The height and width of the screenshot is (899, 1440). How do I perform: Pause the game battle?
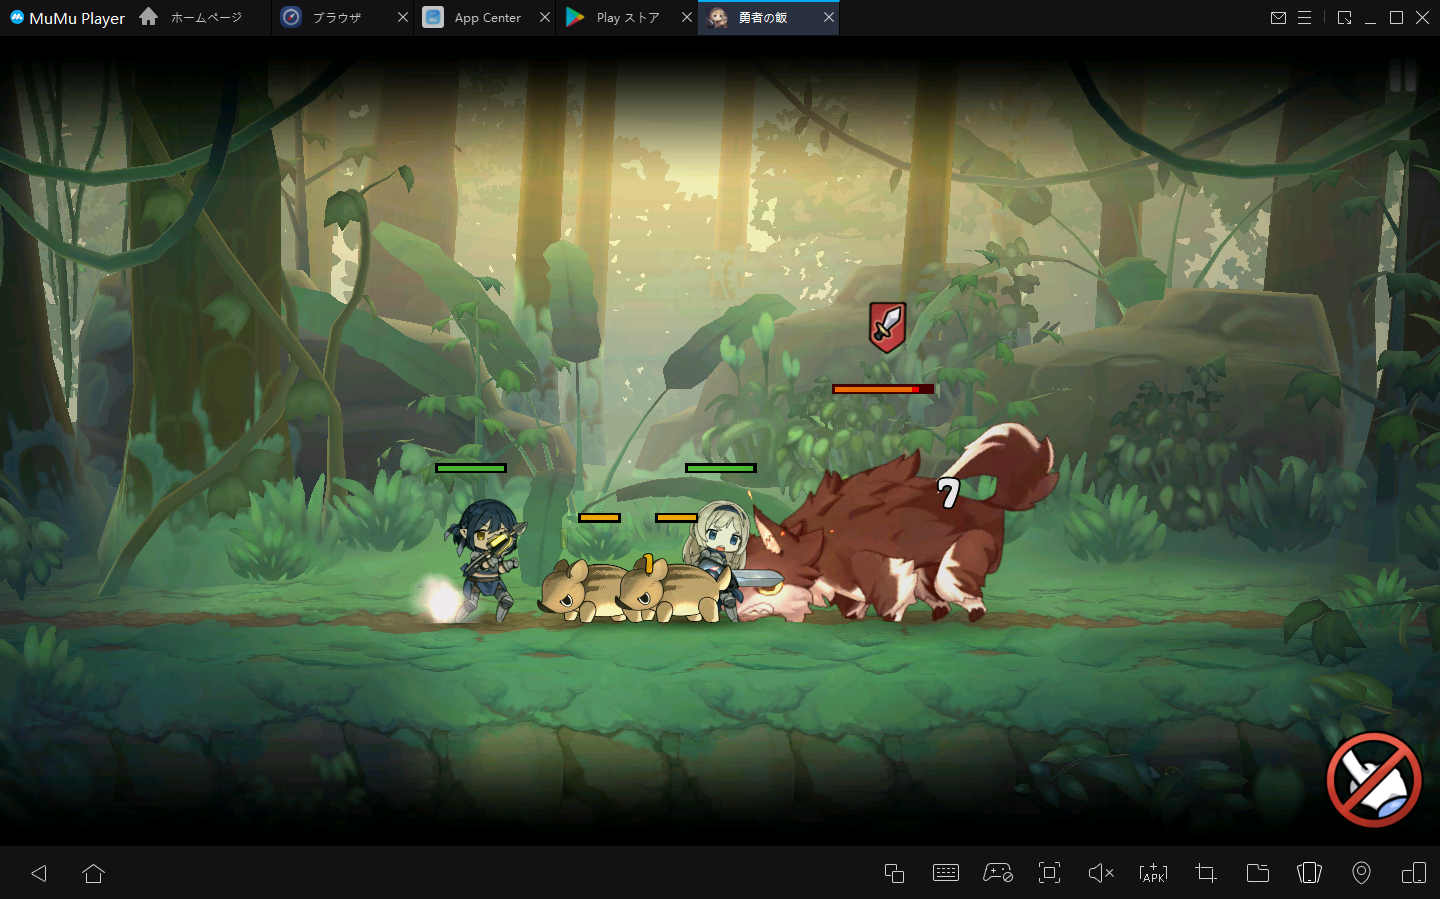[1402, 74]
